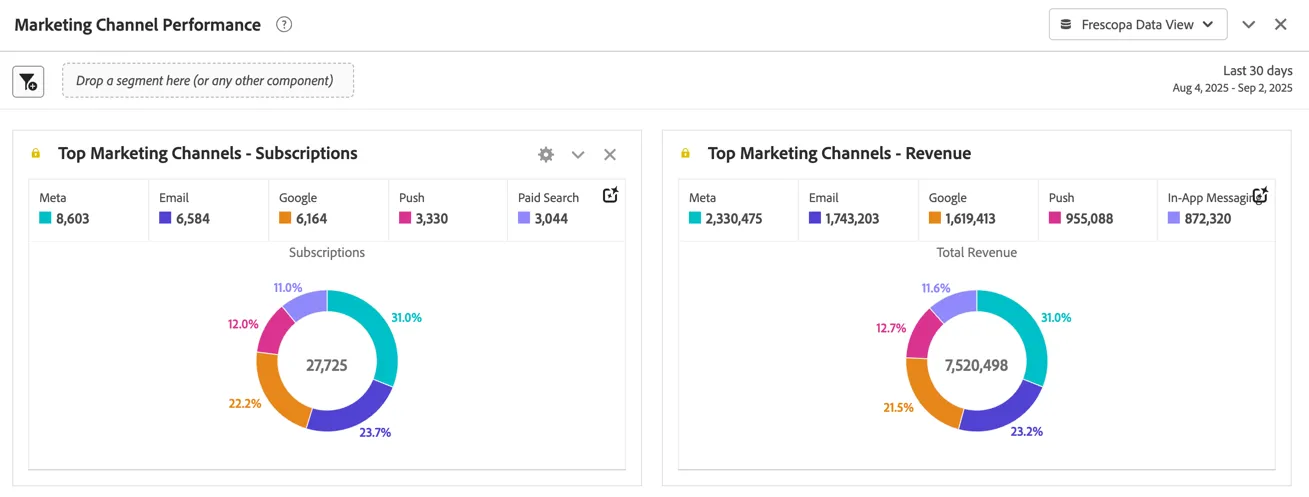Click the add segment filter icon

pyautogui.click(x=28, y=81)
